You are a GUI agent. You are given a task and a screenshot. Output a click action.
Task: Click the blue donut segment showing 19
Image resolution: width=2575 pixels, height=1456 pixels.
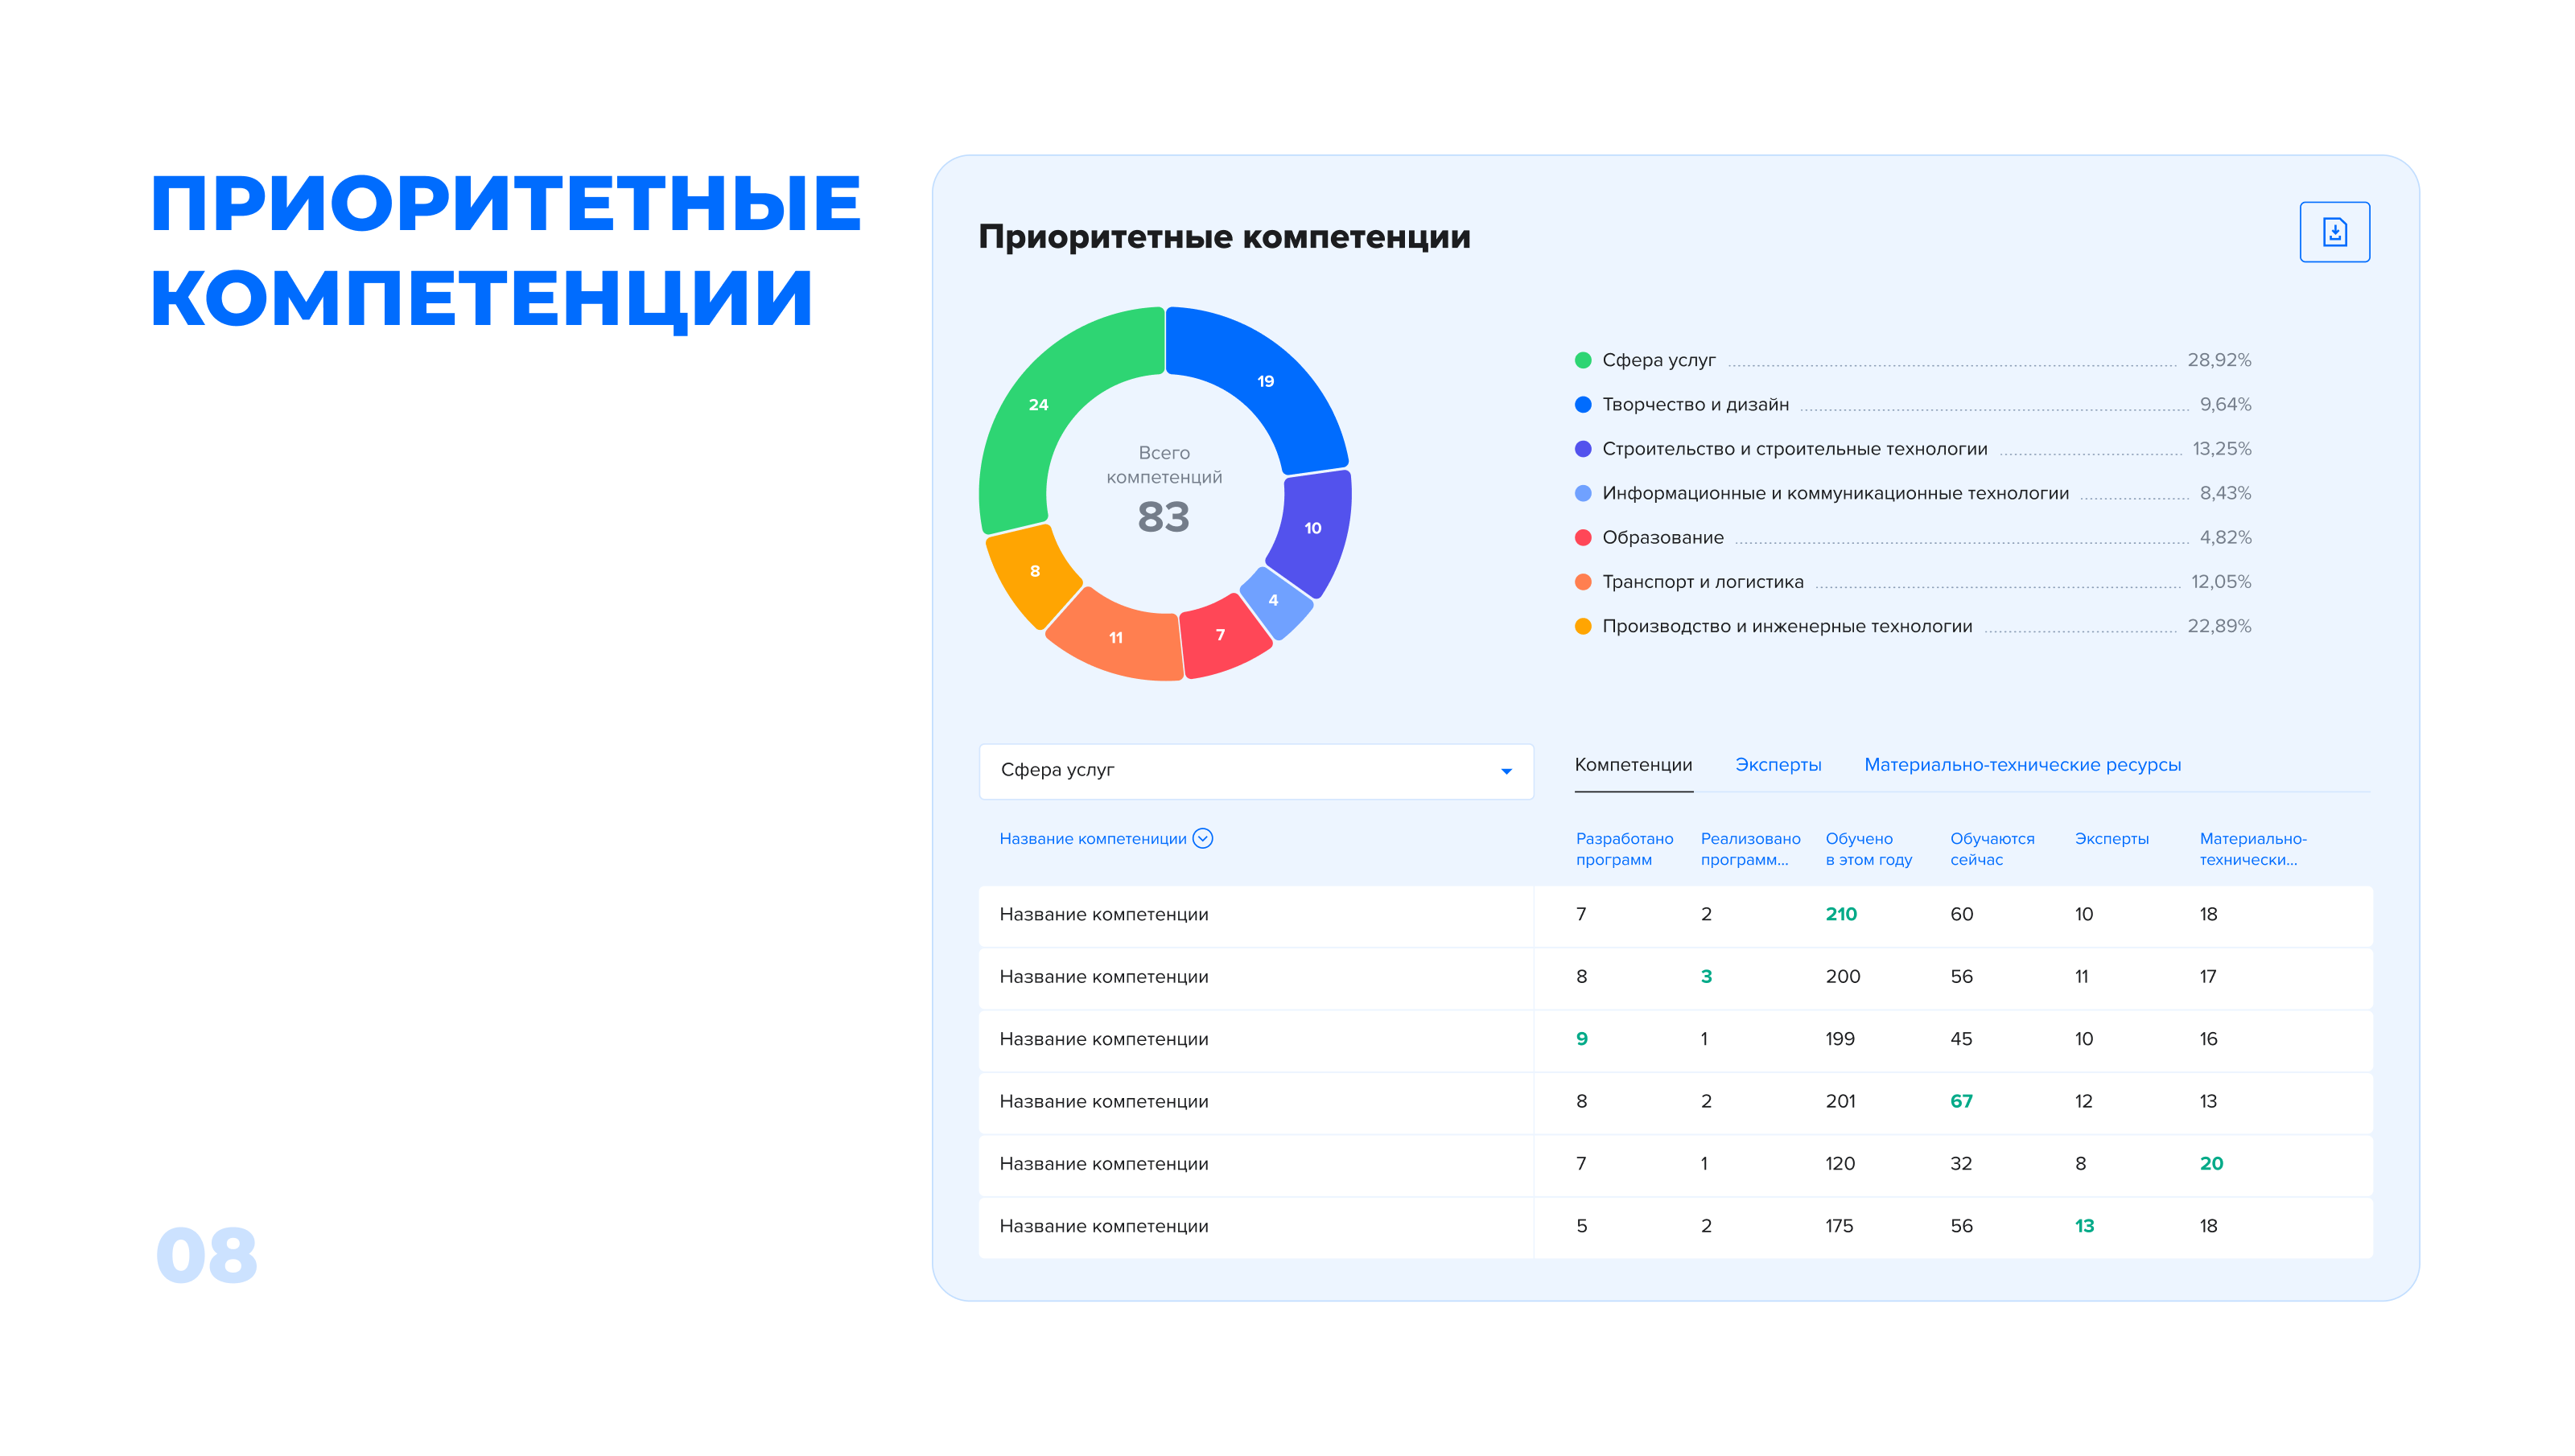coord(1266,382)
